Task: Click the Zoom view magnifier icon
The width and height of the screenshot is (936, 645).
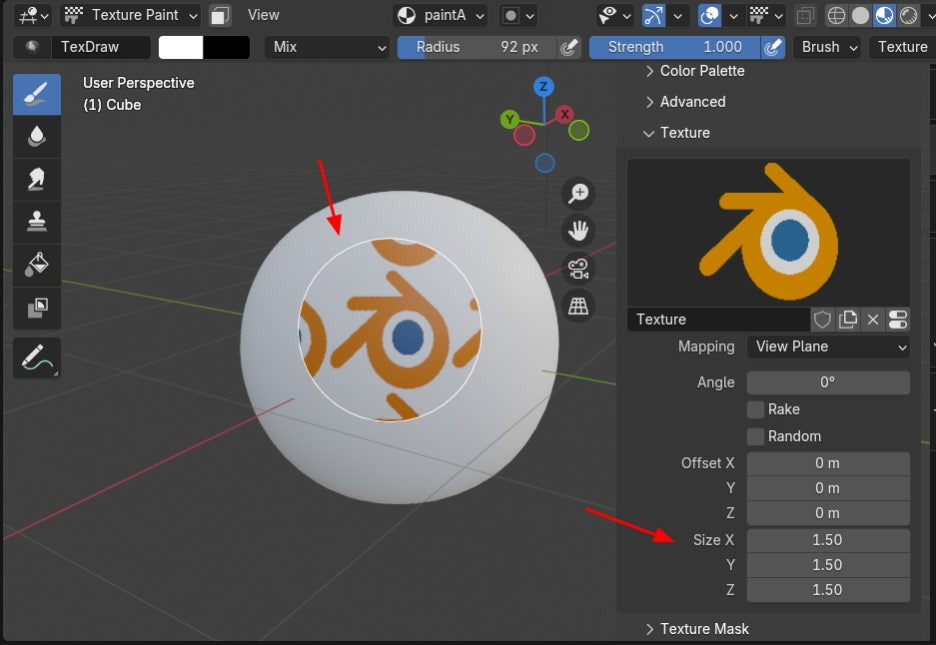Action: 578,193
